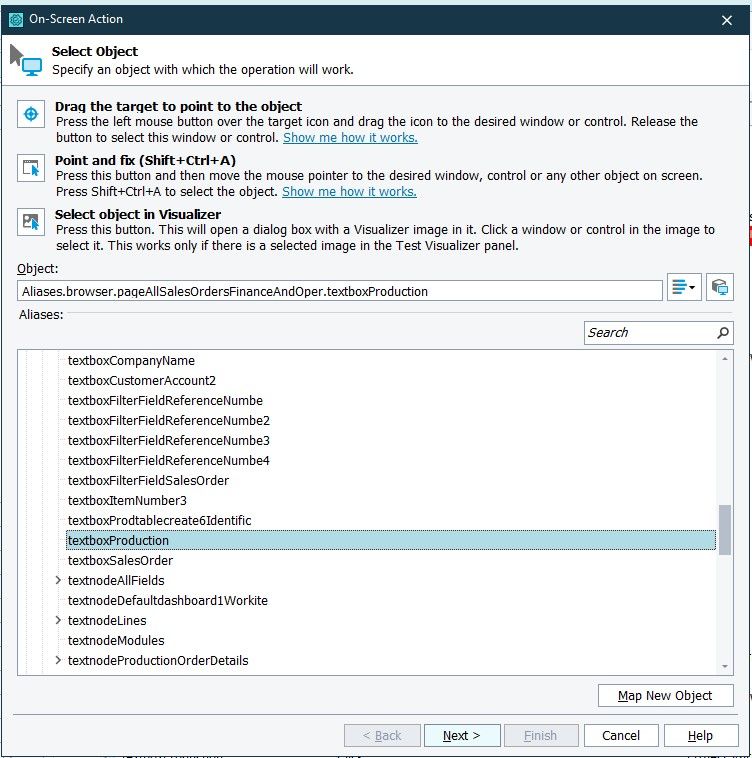Select textboxFilterFieldSalesOrder item

(x=148, y=481)
